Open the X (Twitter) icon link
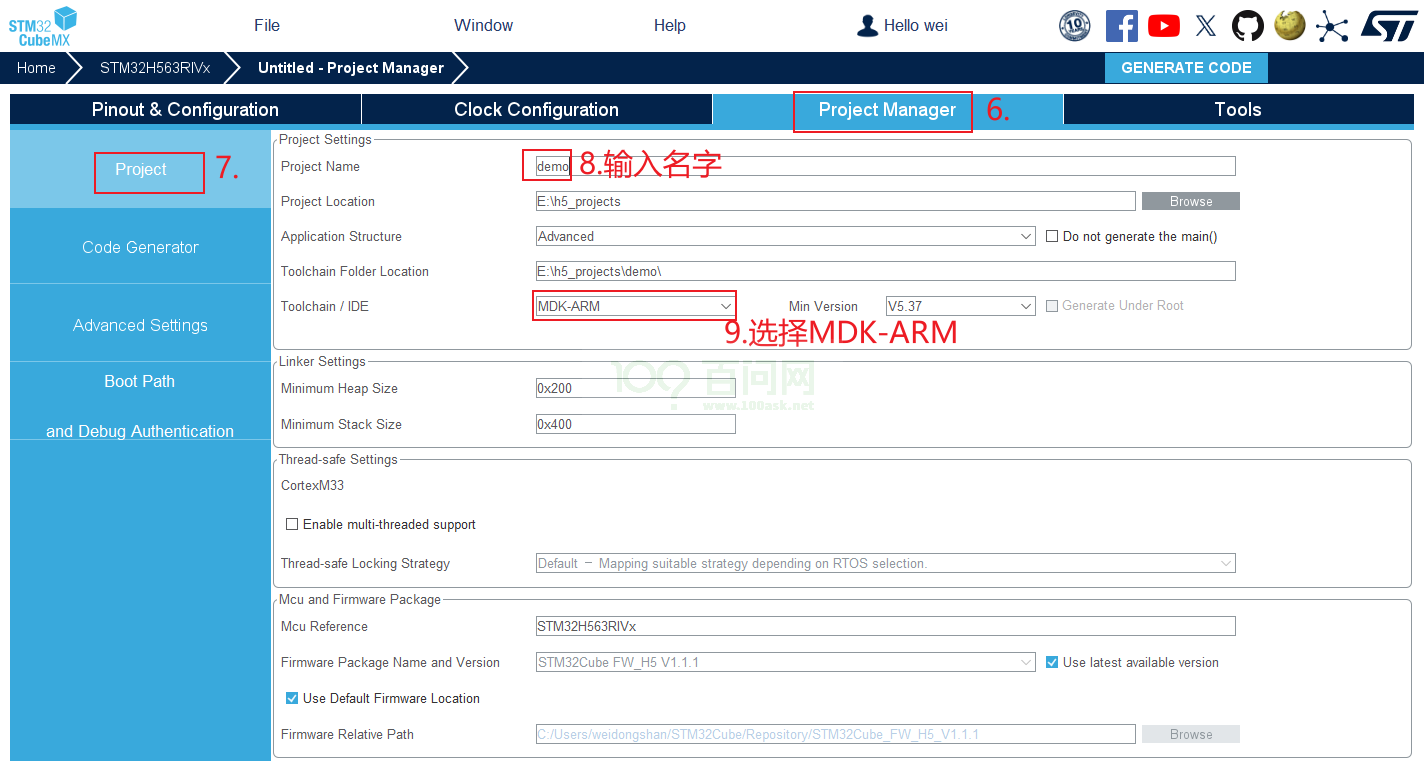 pyautogui.click(x=1206, y=26)
